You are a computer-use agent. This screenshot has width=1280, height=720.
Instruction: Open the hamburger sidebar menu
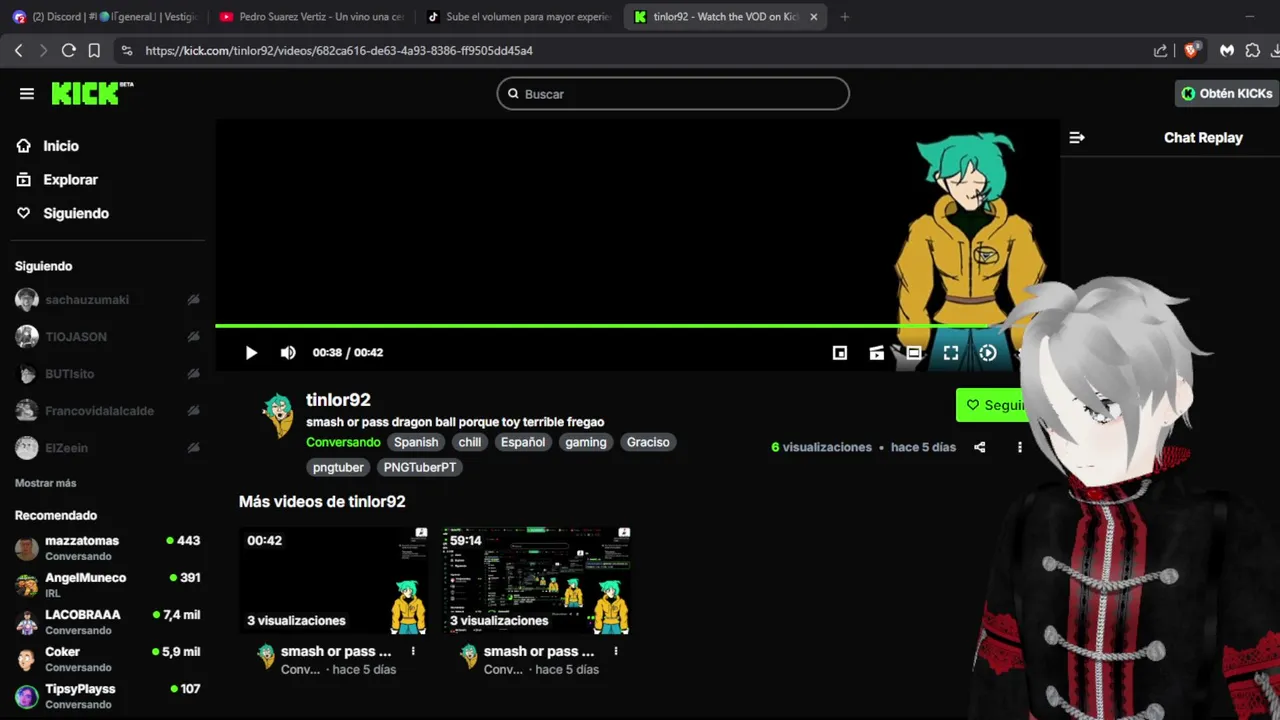point(27,94)
